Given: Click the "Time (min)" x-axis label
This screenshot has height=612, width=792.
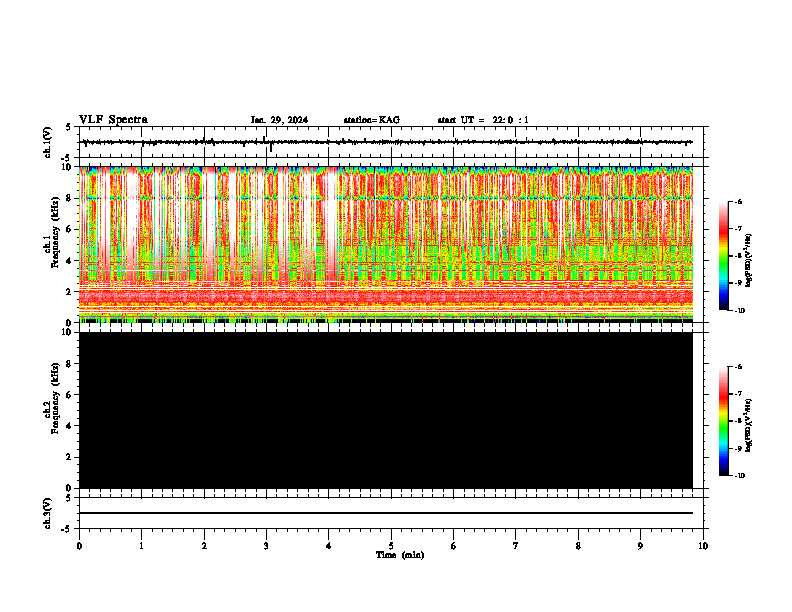Looking at the screenshot, I should pyautogui.click(x=400, y=555).
